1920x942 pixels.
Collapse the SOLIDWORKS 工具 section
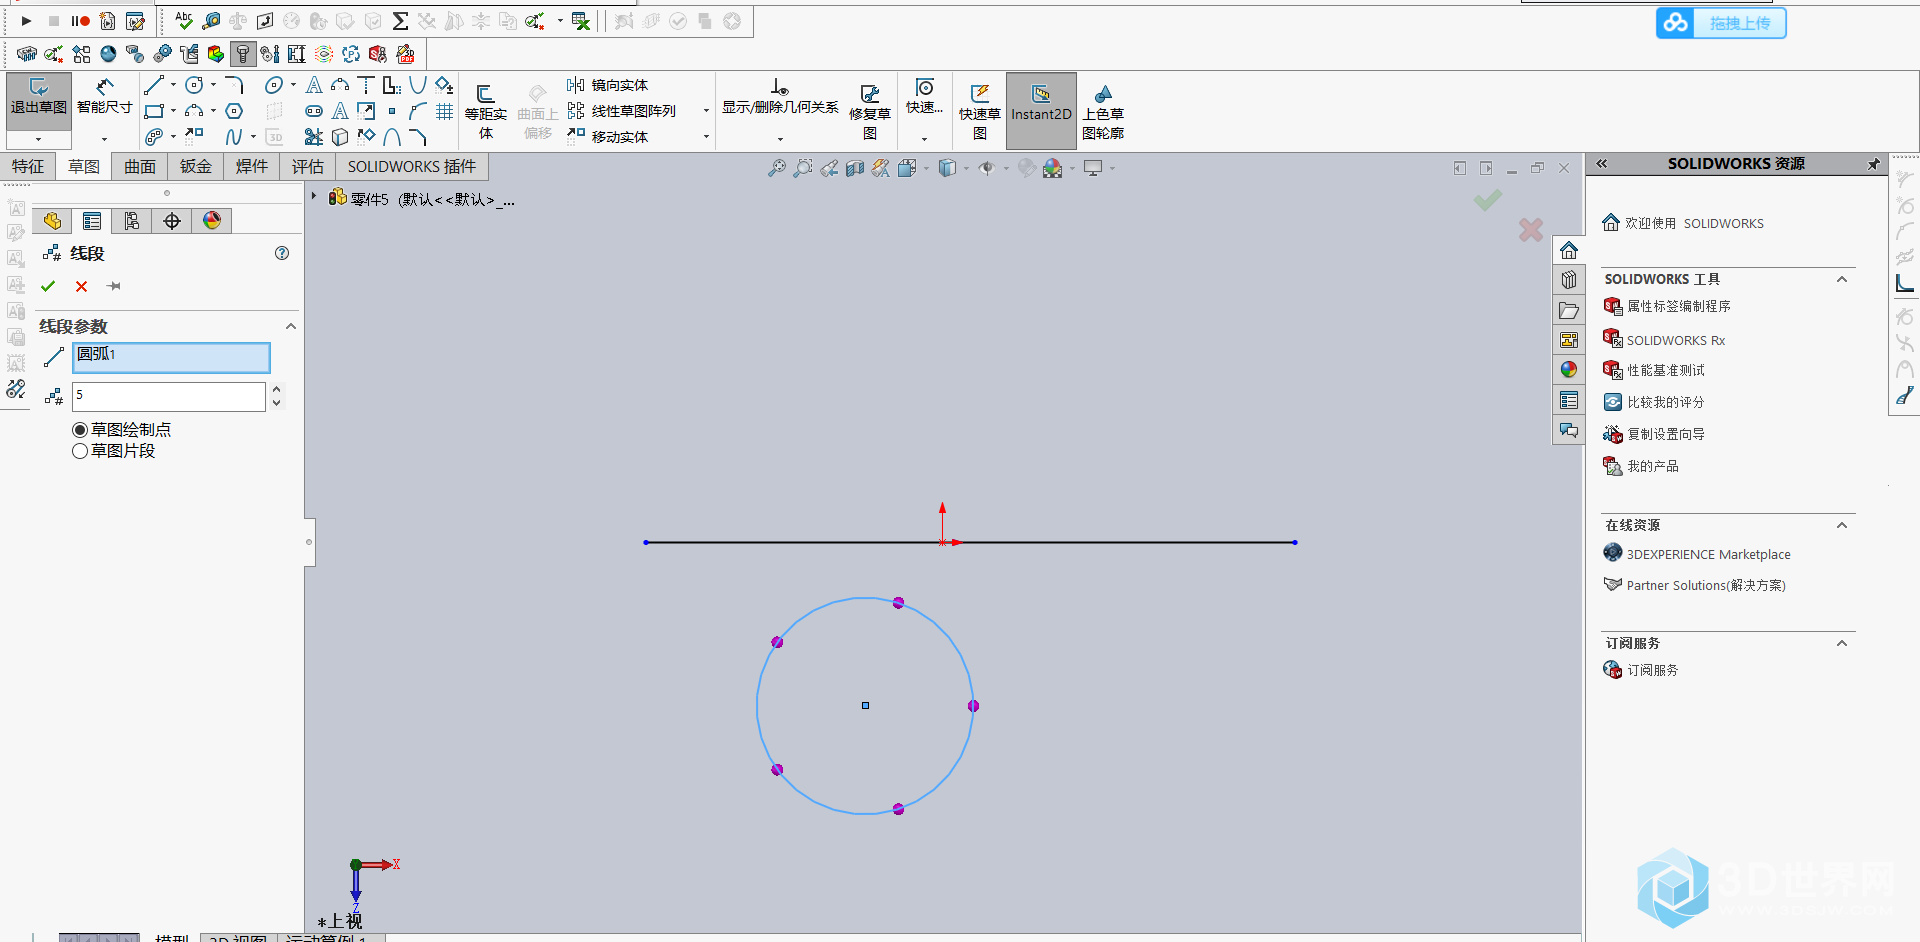coord(1842,279)
